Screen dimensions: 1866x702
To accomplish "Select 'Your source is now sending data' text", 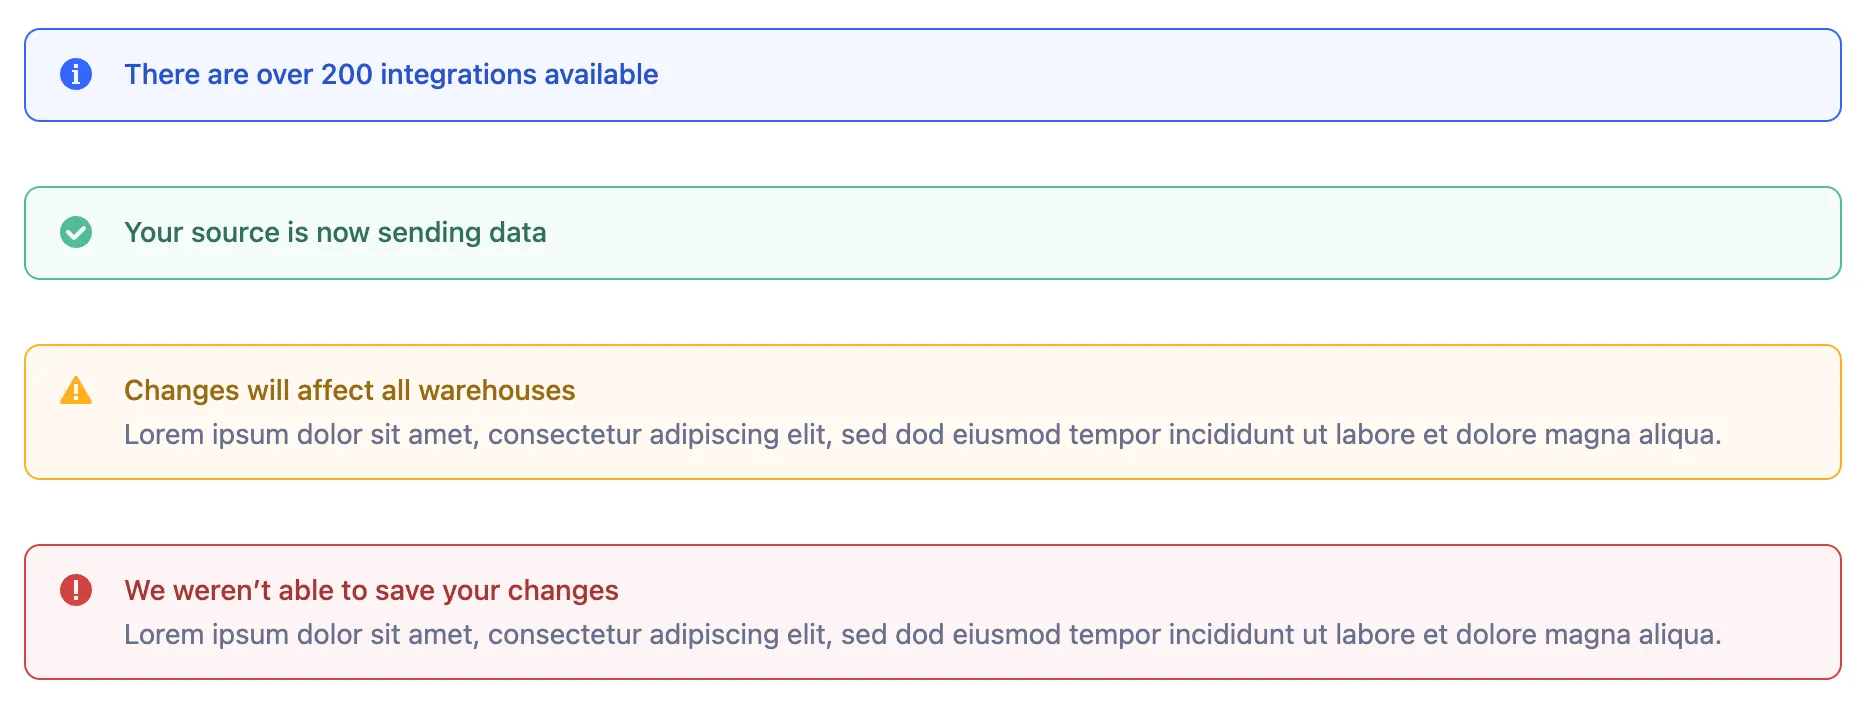I will click(335, 233).
